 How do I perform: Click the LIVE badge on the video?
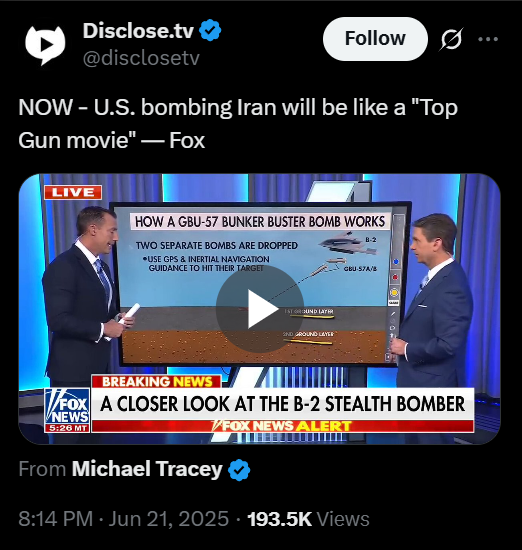[73, 192]
